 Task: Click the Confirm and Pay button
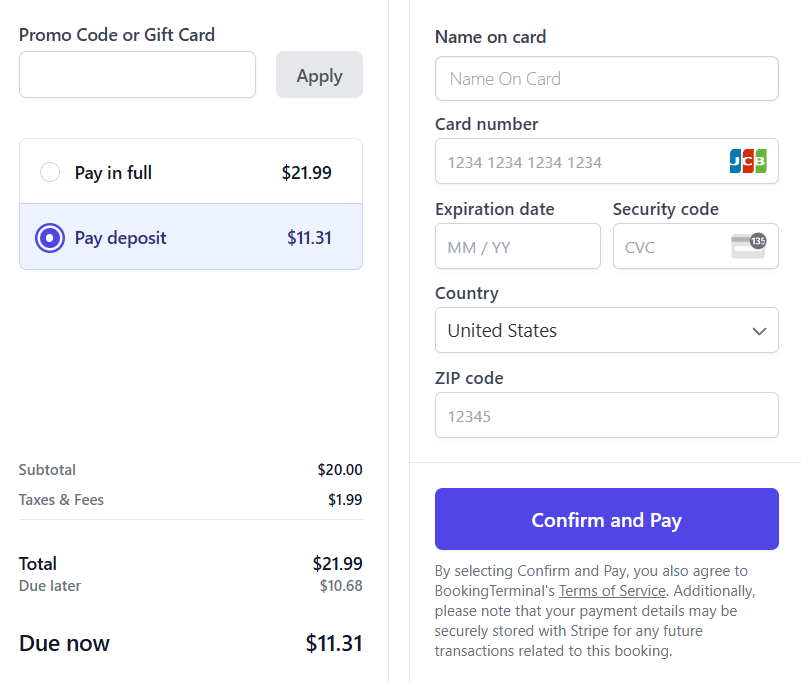(x=607, y=519)
